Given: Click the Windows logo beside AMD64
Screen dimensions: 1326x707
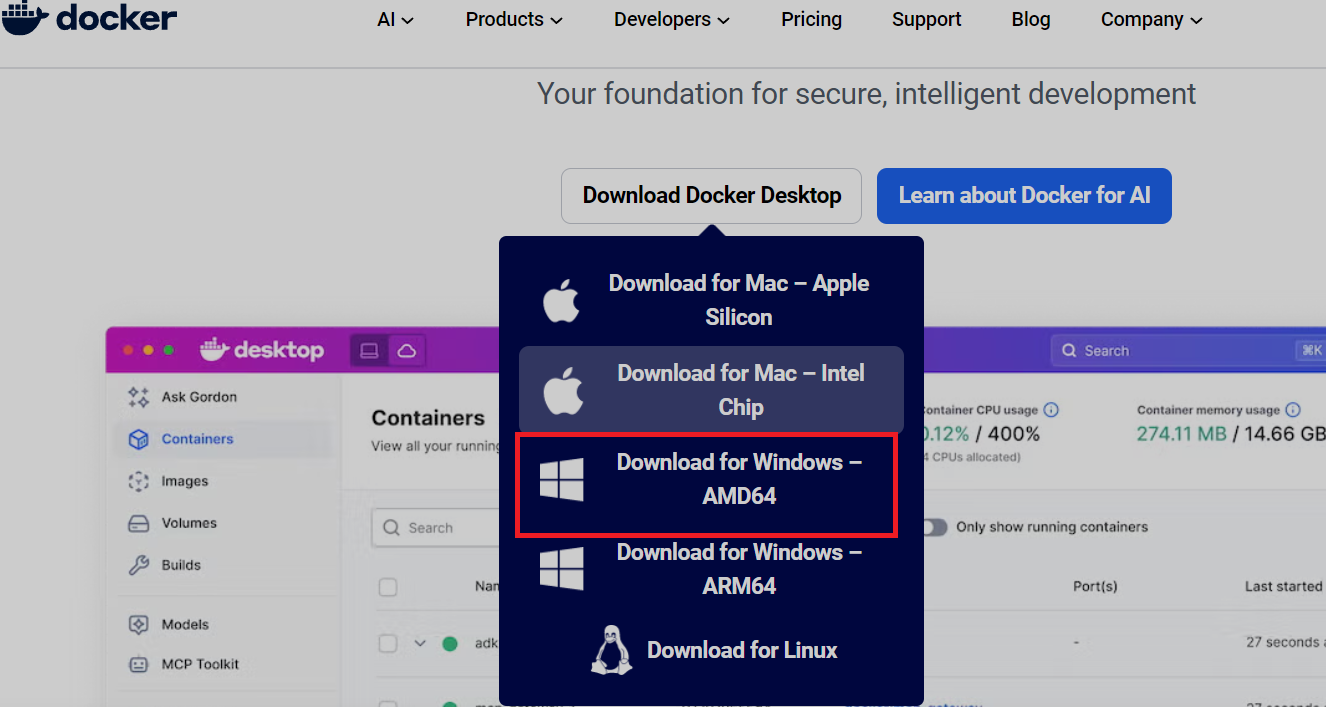Looking at the screenshot, I should (x=561, y=480).
